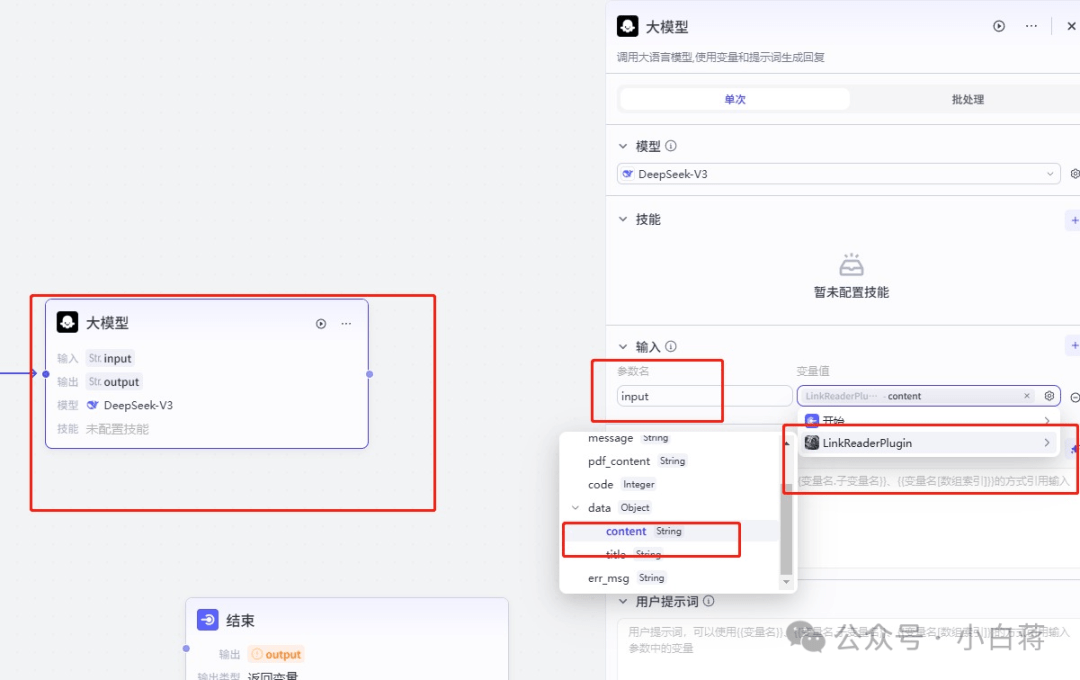Click the variable list scrollbar thumb
1080x680 pixels.
(786, 528)
